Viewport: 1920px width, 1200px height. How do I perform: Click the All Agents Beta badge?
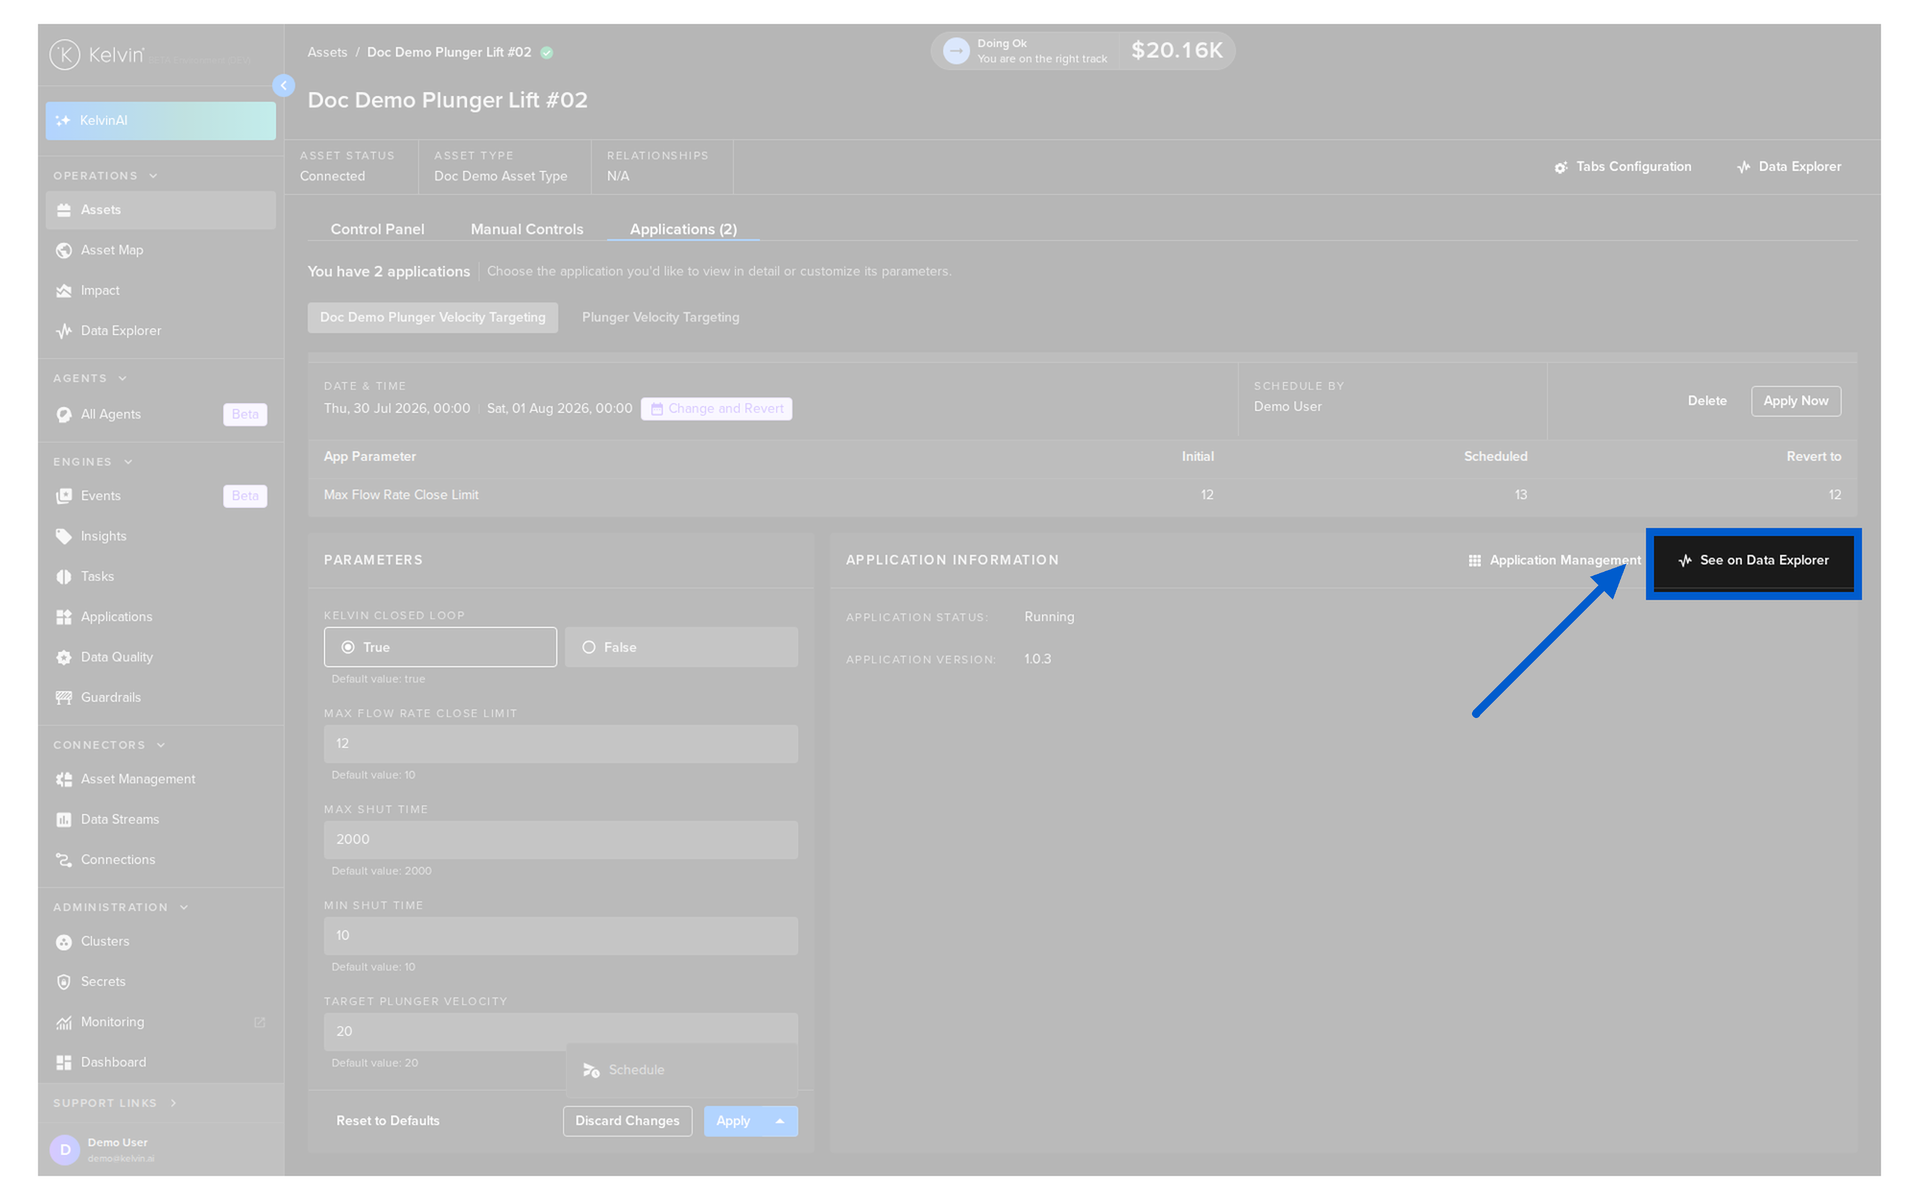(x=245, y=415)
